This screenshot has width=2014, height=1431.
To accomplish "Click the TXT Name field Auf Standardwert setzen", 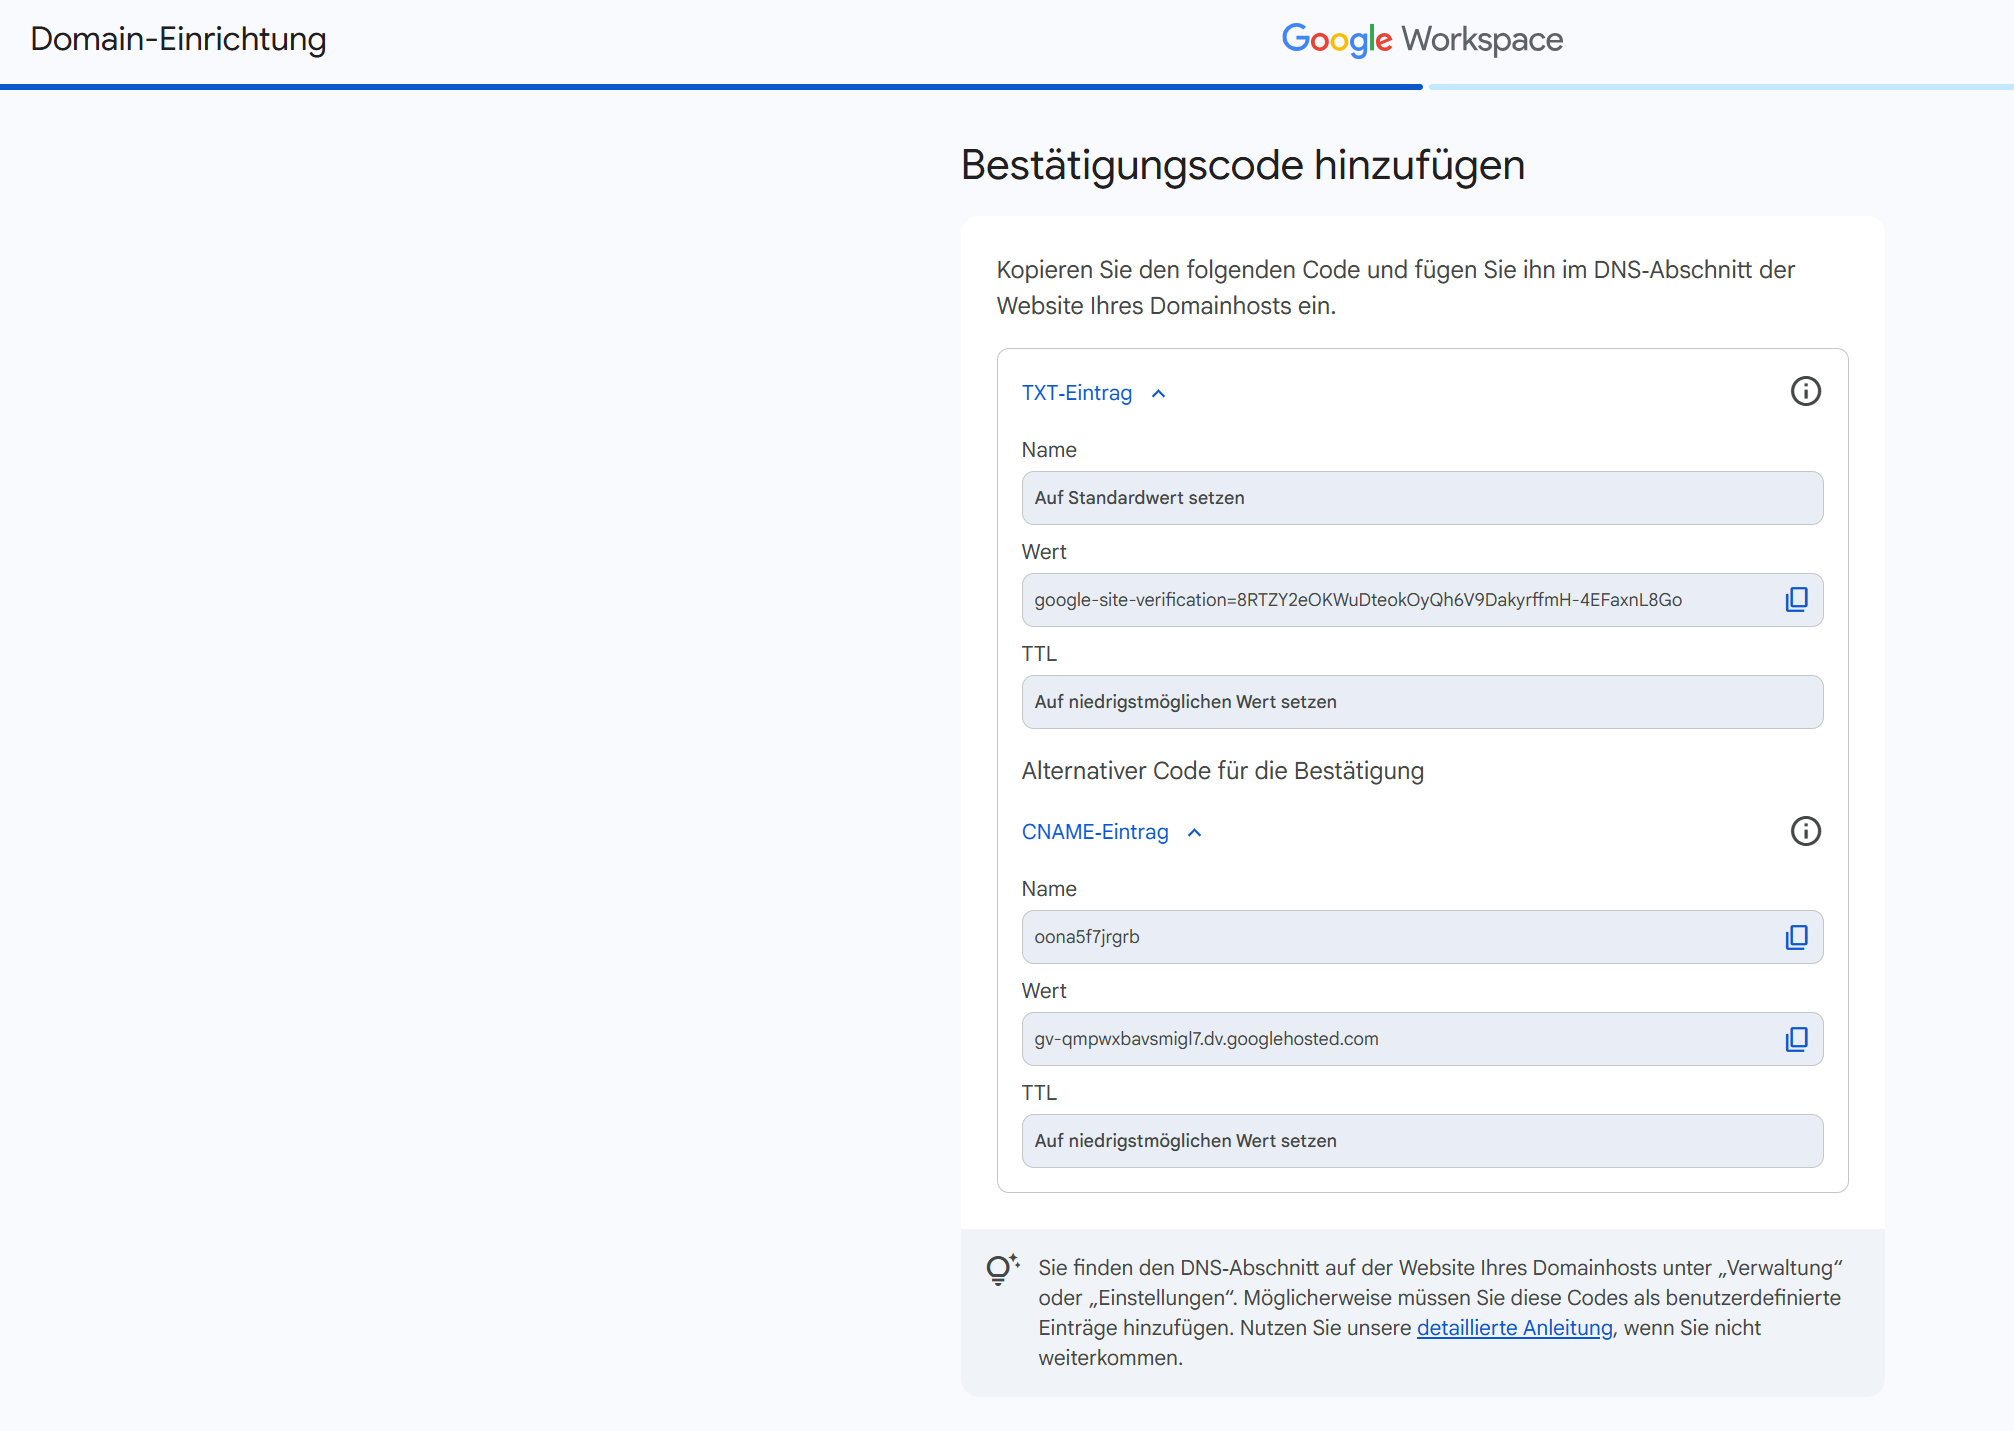I will pyautogui.click(x=1421, y=498).
